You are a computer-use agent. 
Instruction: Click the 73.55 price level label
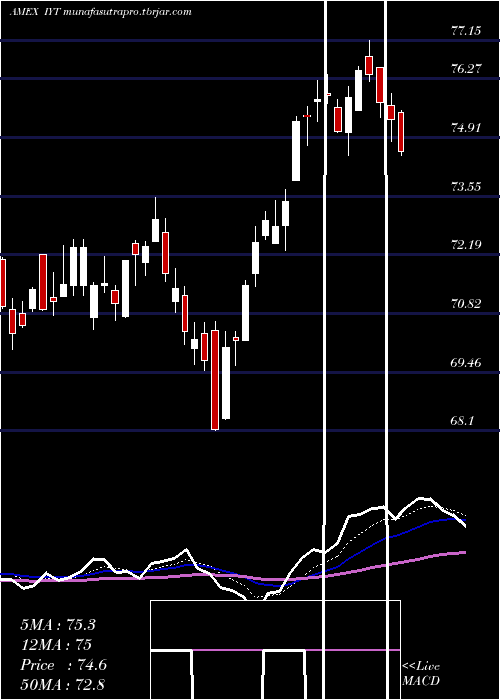(x=466, y=186)
